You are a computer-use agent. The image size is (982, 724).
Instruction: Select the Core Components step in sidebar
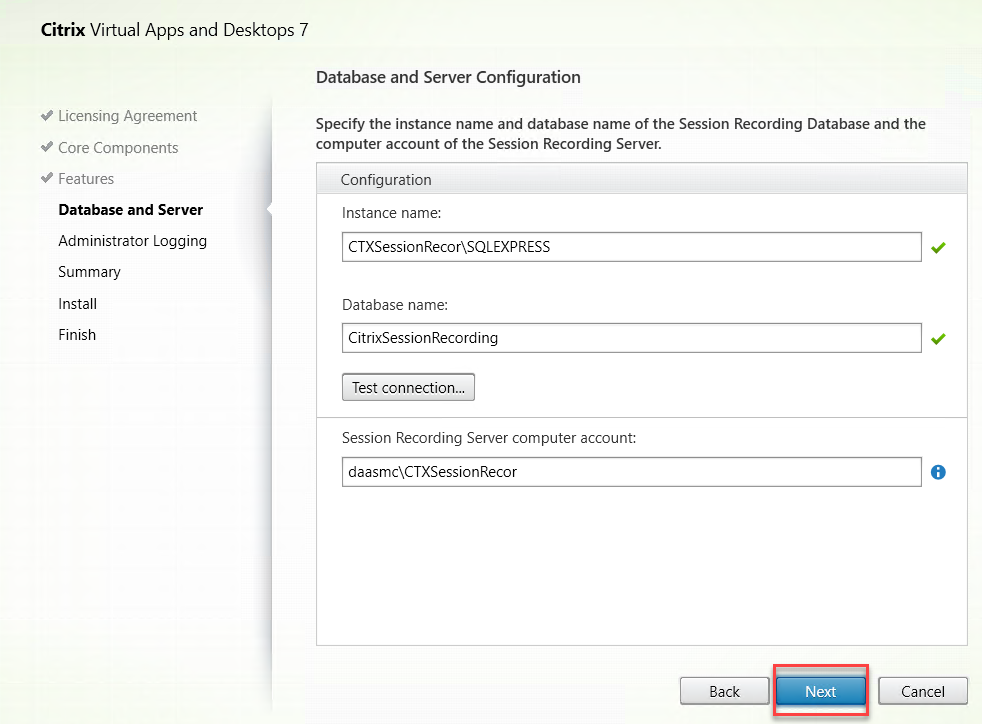118,148
